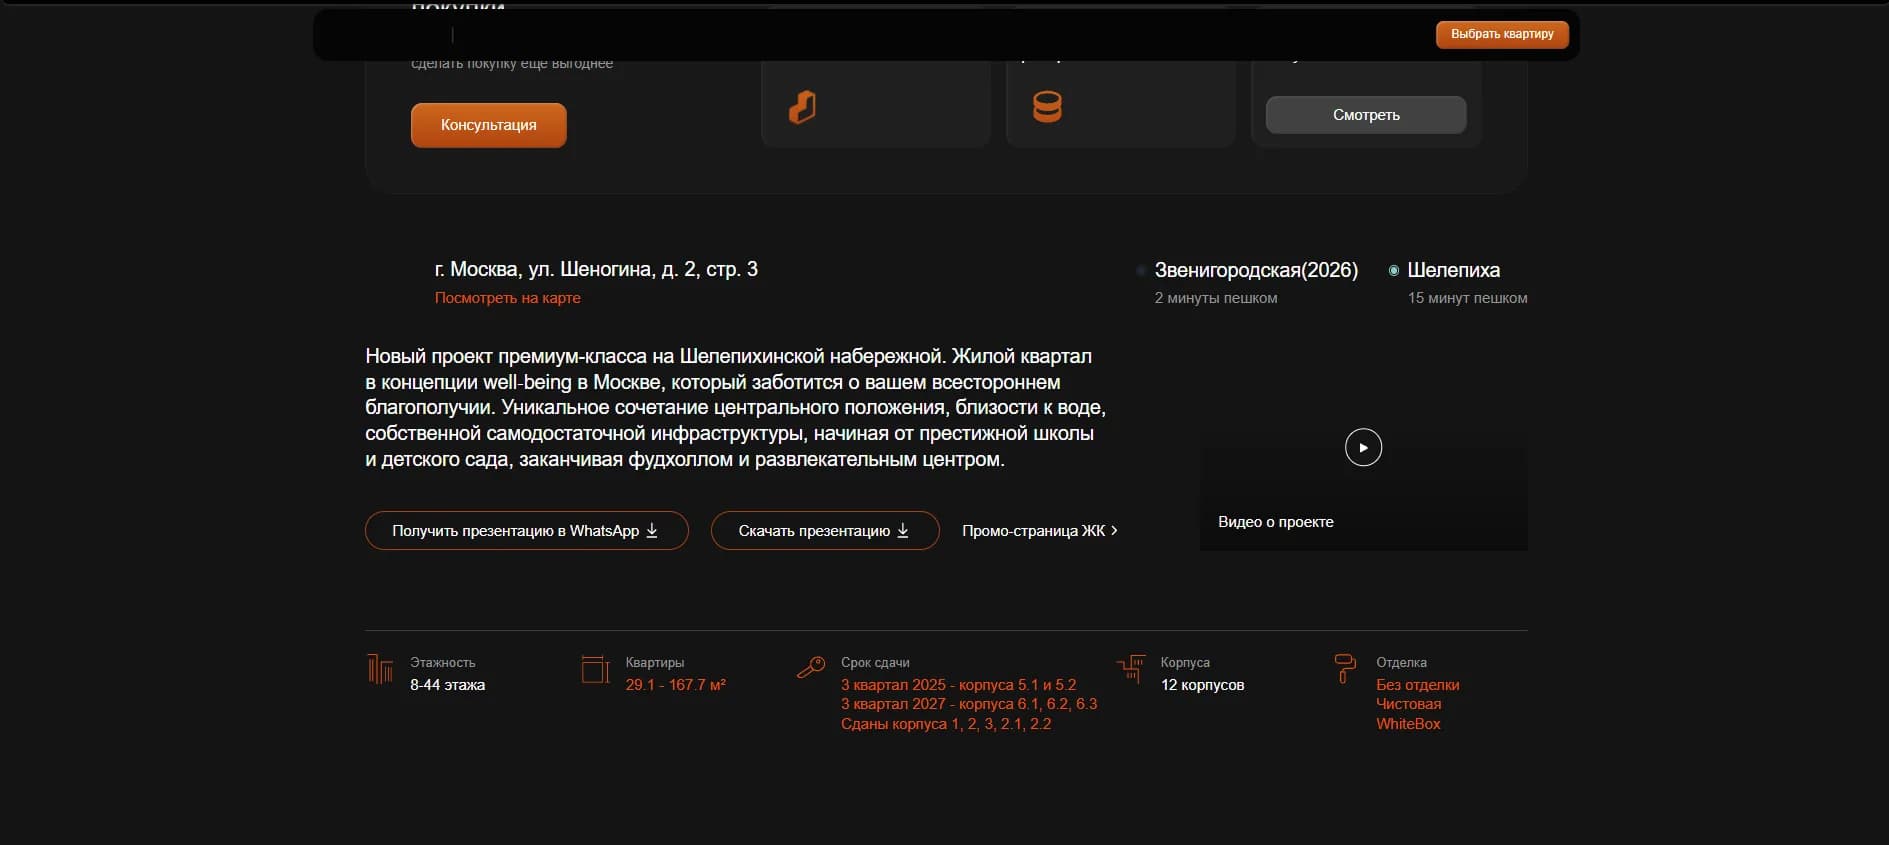Click the Звенигородская(2026) metro station name
Viewport: 1889px width, 845px height.
1256,270
